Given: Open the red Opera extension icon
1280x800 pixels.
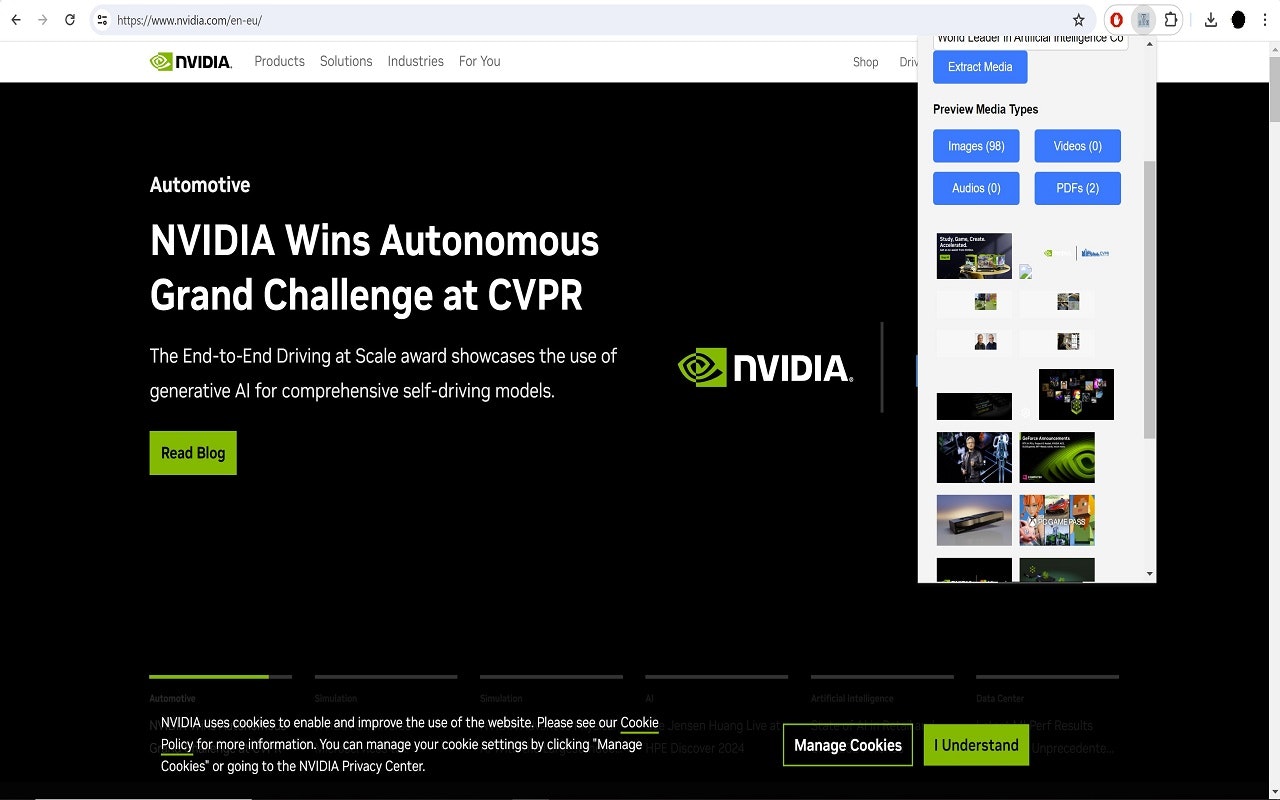Looking at the screenshot, I should coord(1116,20).
